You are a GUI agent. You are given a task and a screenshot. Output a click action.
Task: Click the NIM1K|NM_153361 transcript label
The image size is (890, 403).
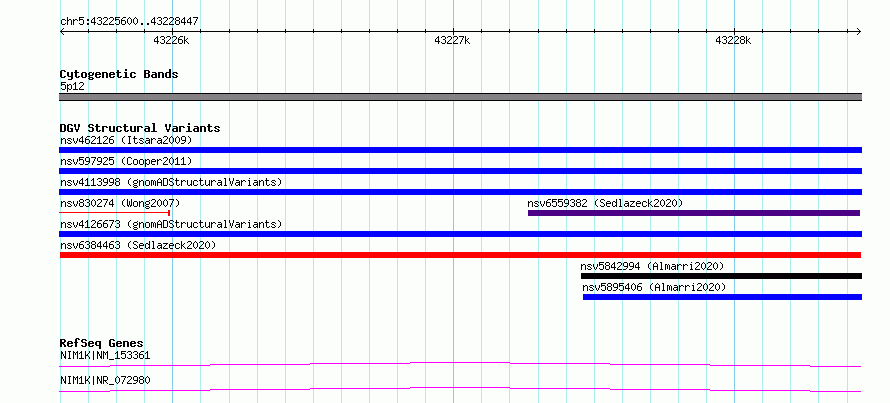[105, 356]
